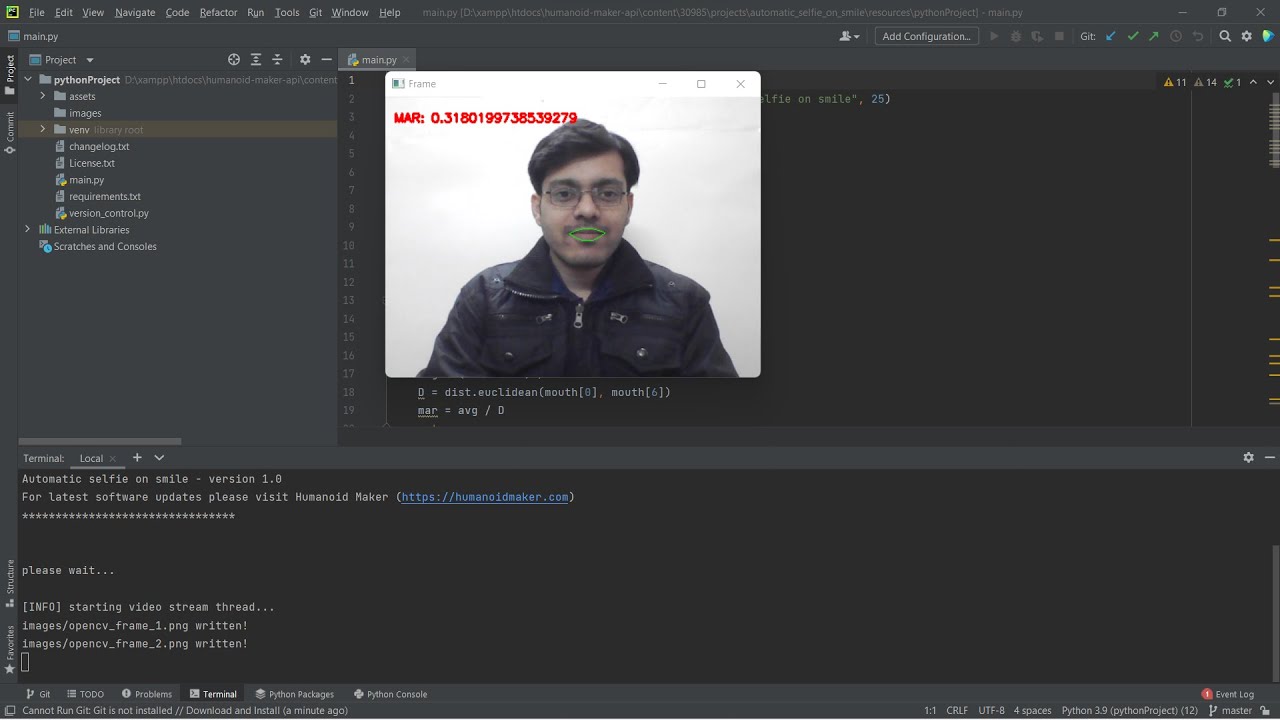
Task: Open Terminal panel settings gear
Action: [1248, 458]
